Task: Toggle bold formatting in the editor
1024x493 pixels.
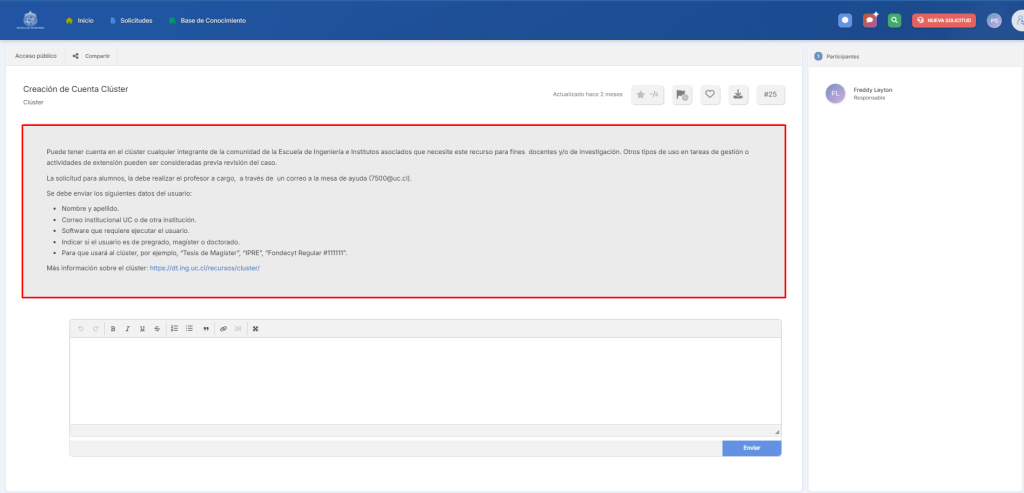Action: (113, 329)
